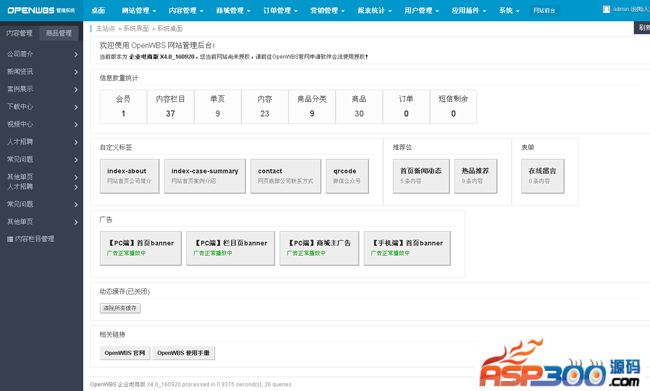Click the 清除所有缓存 button
The width and height of the screenshot is (650, 391).
click(120, 308)
